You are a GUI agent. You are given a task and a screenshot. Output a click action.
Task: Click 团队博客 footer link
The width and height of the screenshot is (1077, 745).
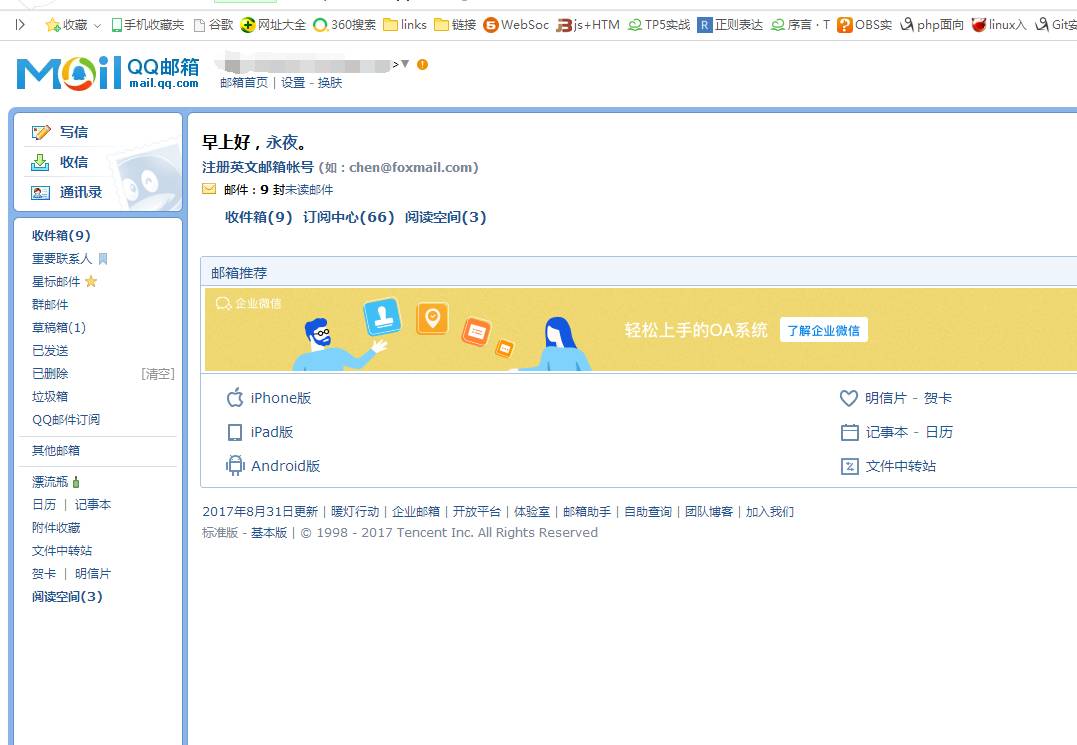tap(709, 512)
